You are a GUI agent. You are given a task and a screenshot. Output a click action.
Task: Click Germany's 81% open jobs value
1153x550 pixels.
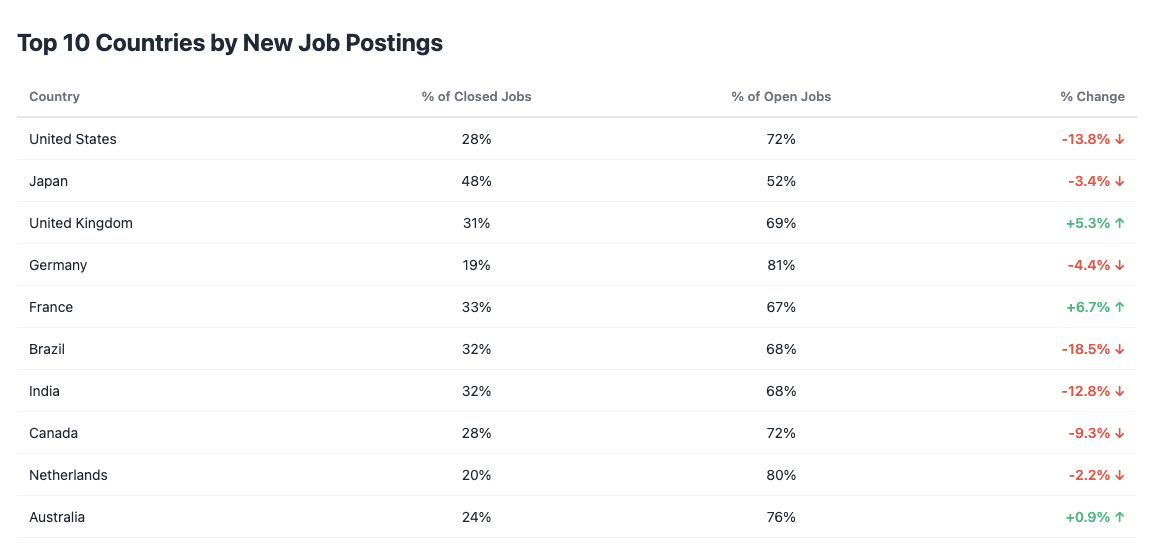tap(781, 266)
